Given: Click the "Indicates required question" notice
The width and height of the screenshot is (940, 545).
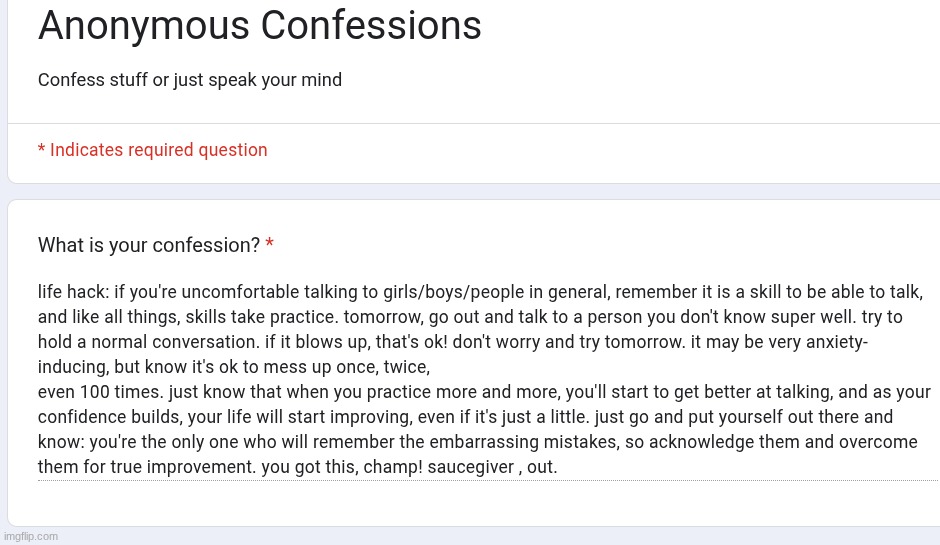Looking at the screenshot, I should click(158, 150).
